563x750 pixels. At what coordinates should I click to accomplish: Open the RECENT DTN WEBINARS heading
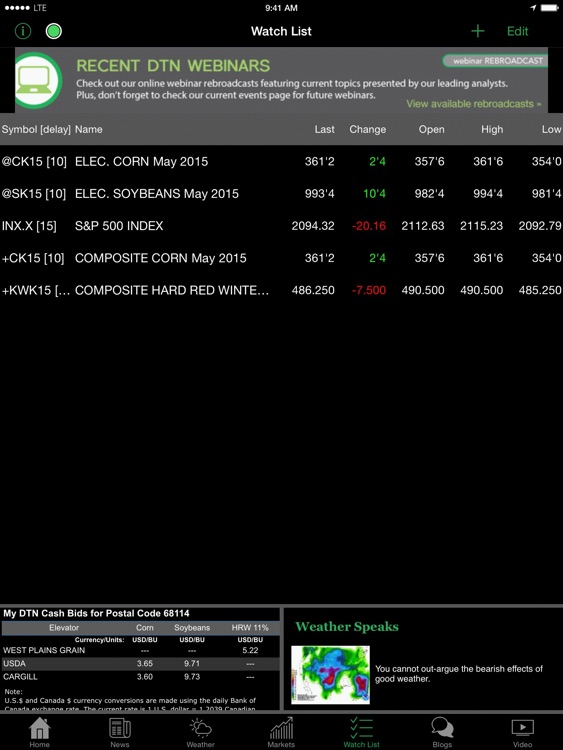173,66
